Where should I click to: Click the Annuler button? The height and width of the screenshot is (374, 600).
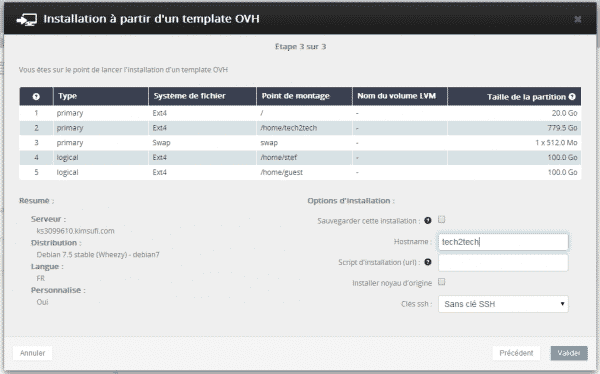coord(33,353)
